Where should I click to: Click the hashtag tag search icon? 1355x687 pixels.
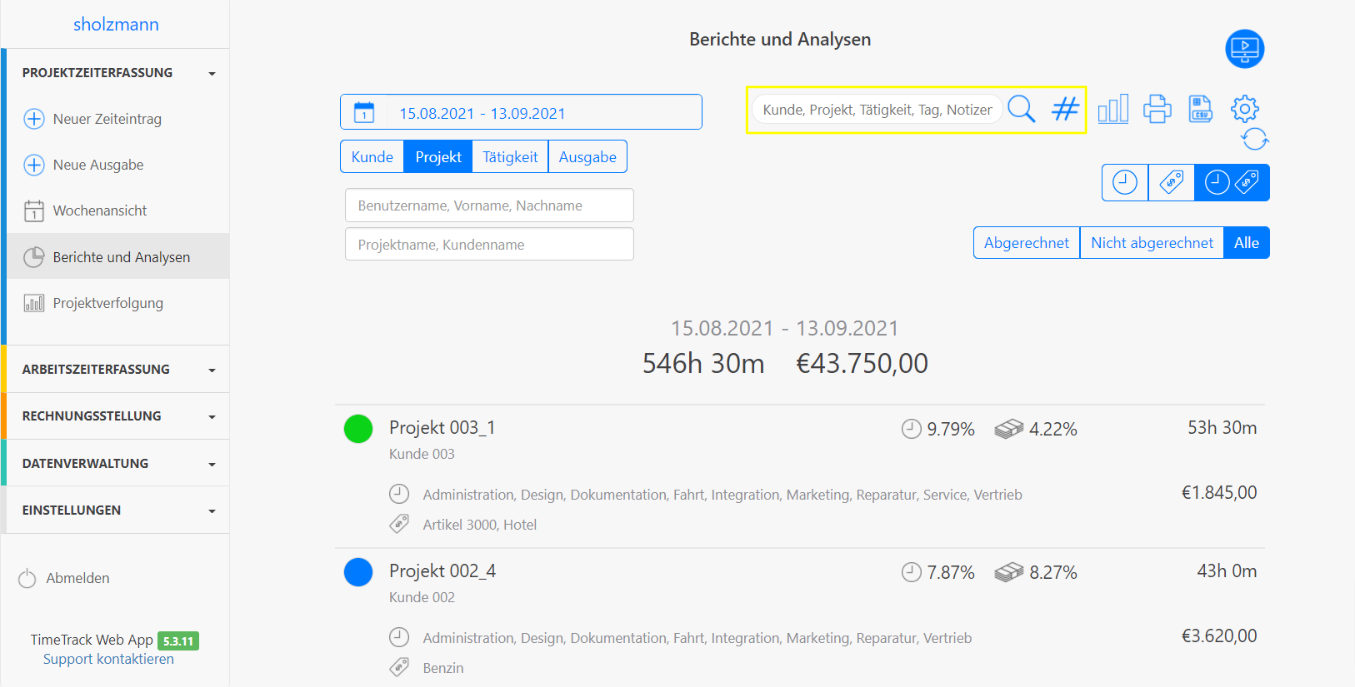point(1063,109)
